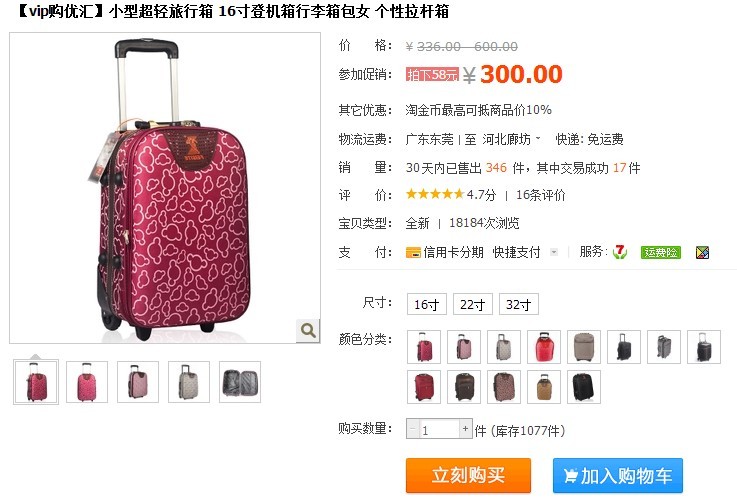The image size is (737, 502).
Task: Click the credit card 信用卡分期 icon
Action: 413,252
